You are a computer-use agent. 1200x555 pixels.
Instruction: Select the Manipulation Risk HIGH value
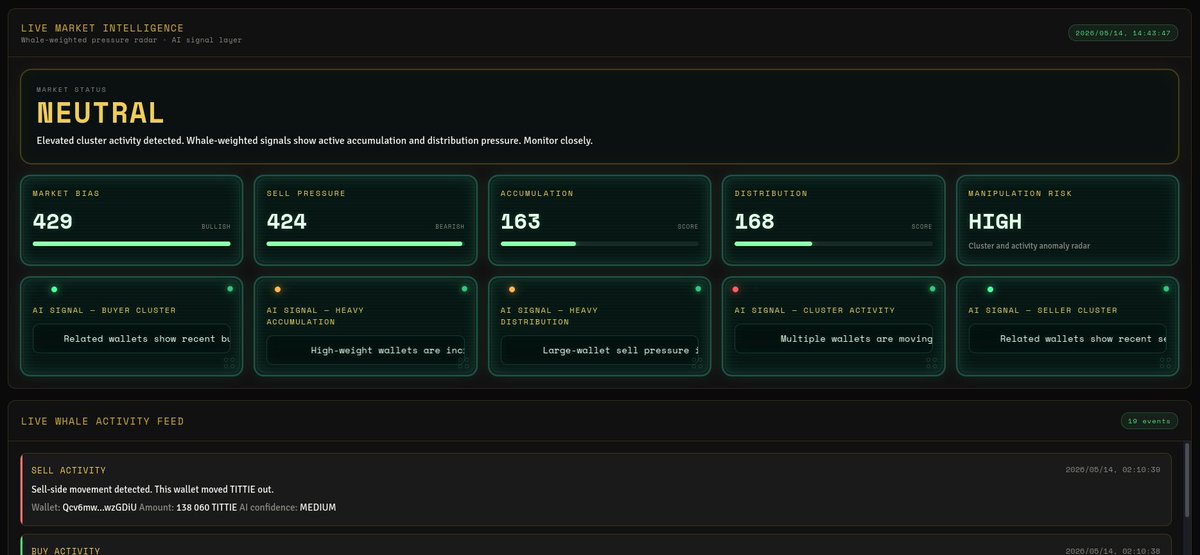[x=995, y=221]
